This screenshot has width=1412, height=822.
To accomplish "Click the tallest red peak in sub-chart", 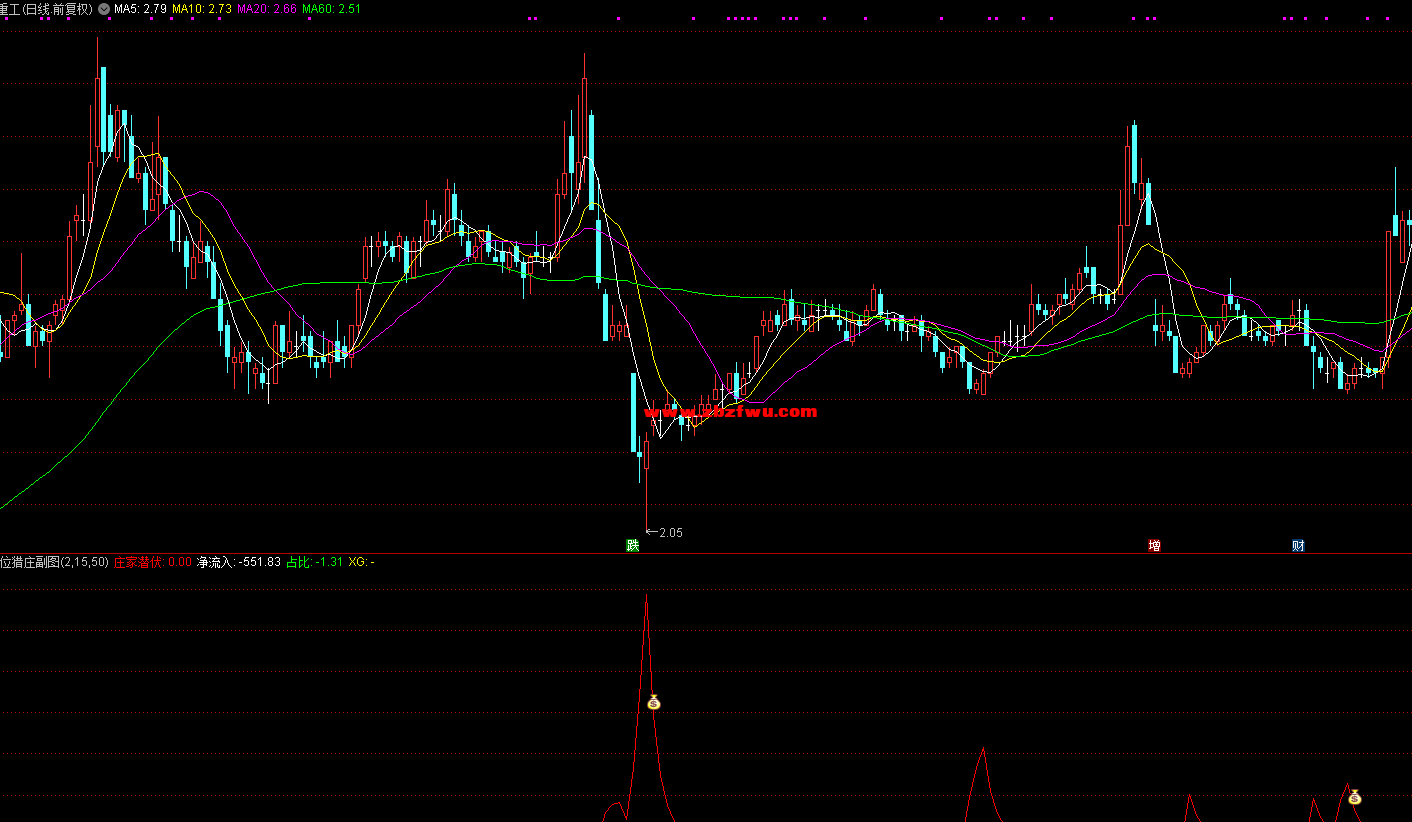I will (646, 597).
